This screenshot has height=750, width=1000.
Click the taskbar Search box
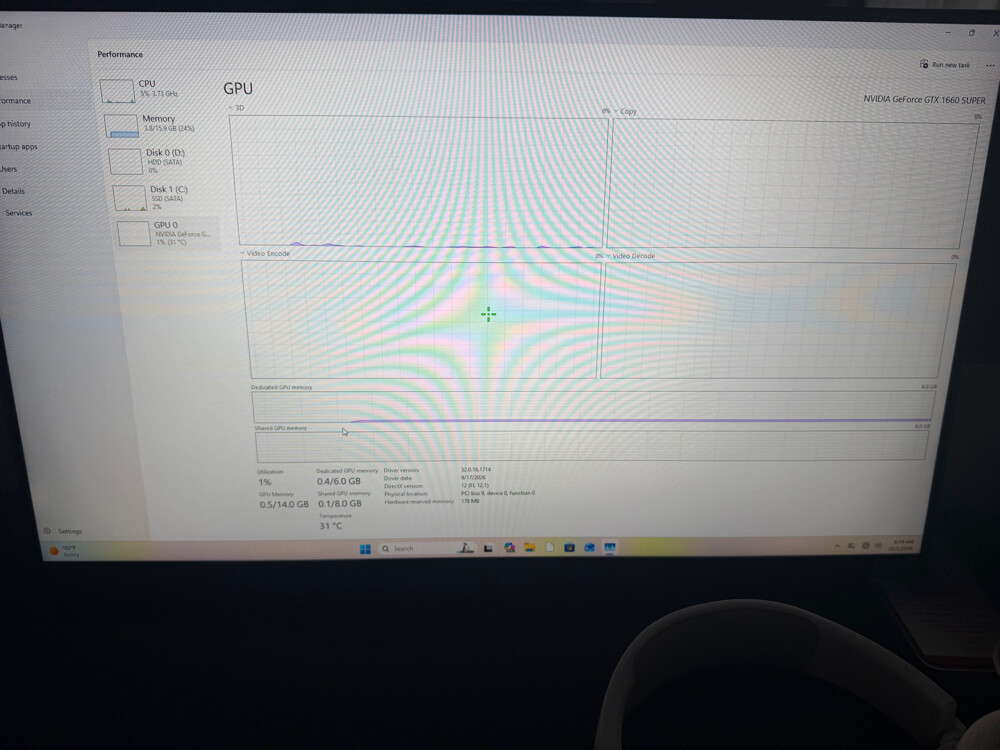415,548
